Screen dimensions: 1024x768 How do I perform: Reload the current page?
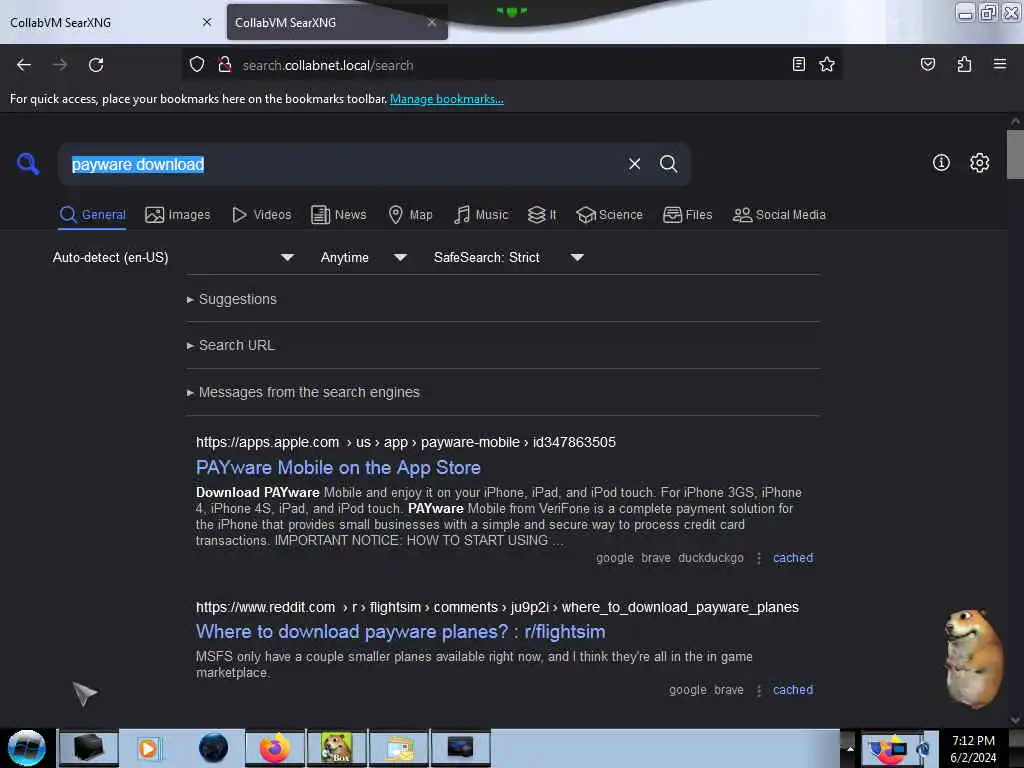(96, 65)
